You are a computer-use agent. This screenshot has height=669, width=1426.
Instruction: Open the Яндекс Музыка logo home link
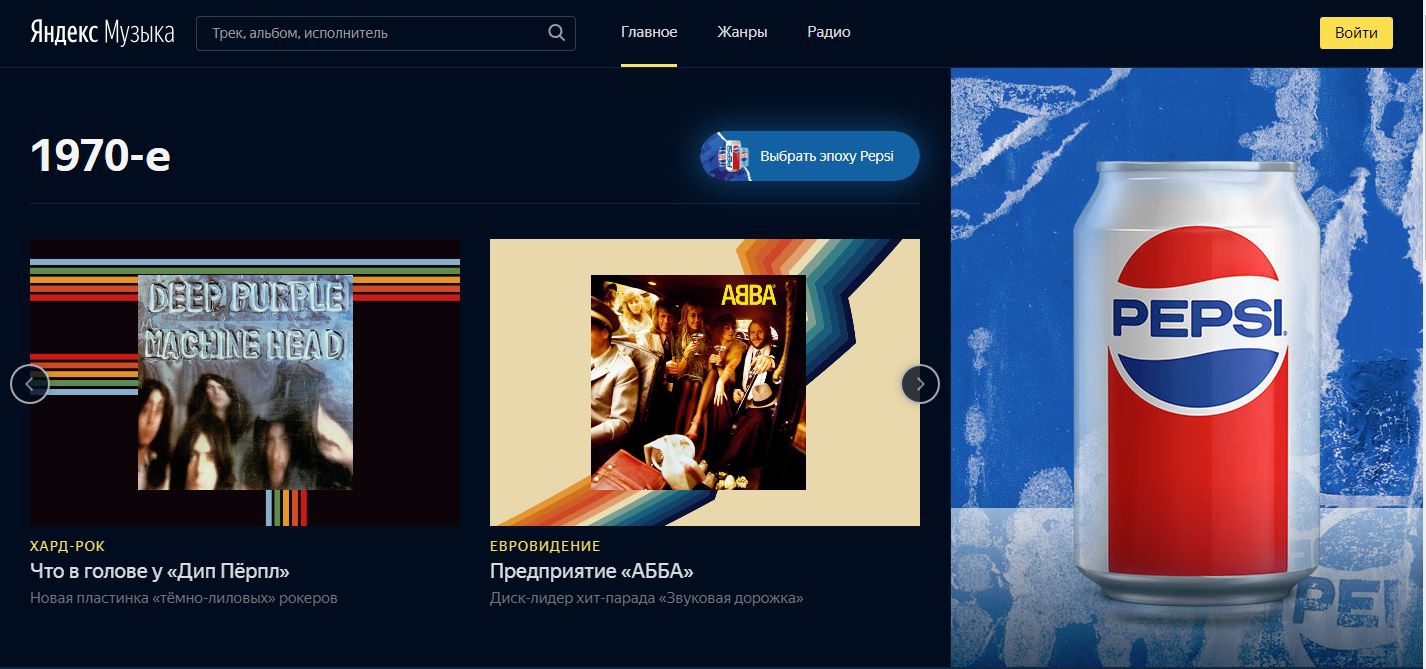point(102,33)
